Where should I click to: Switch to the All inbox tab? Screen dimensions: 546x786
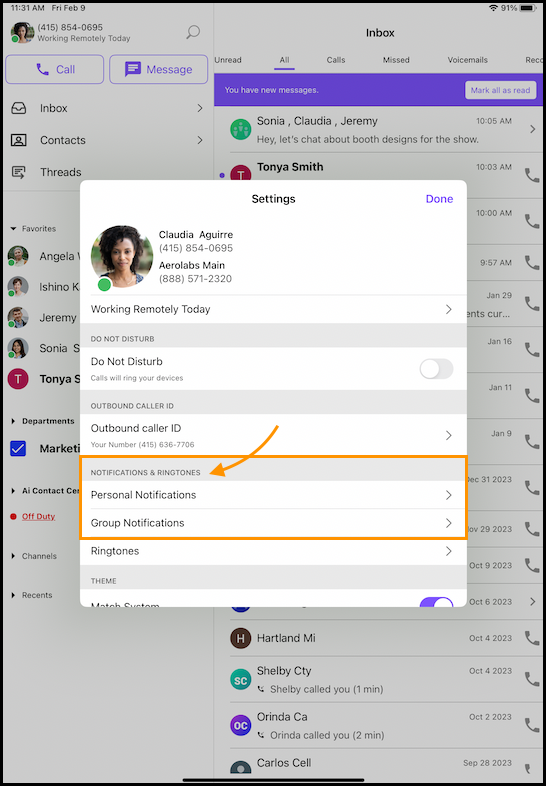tap(284, 60)
